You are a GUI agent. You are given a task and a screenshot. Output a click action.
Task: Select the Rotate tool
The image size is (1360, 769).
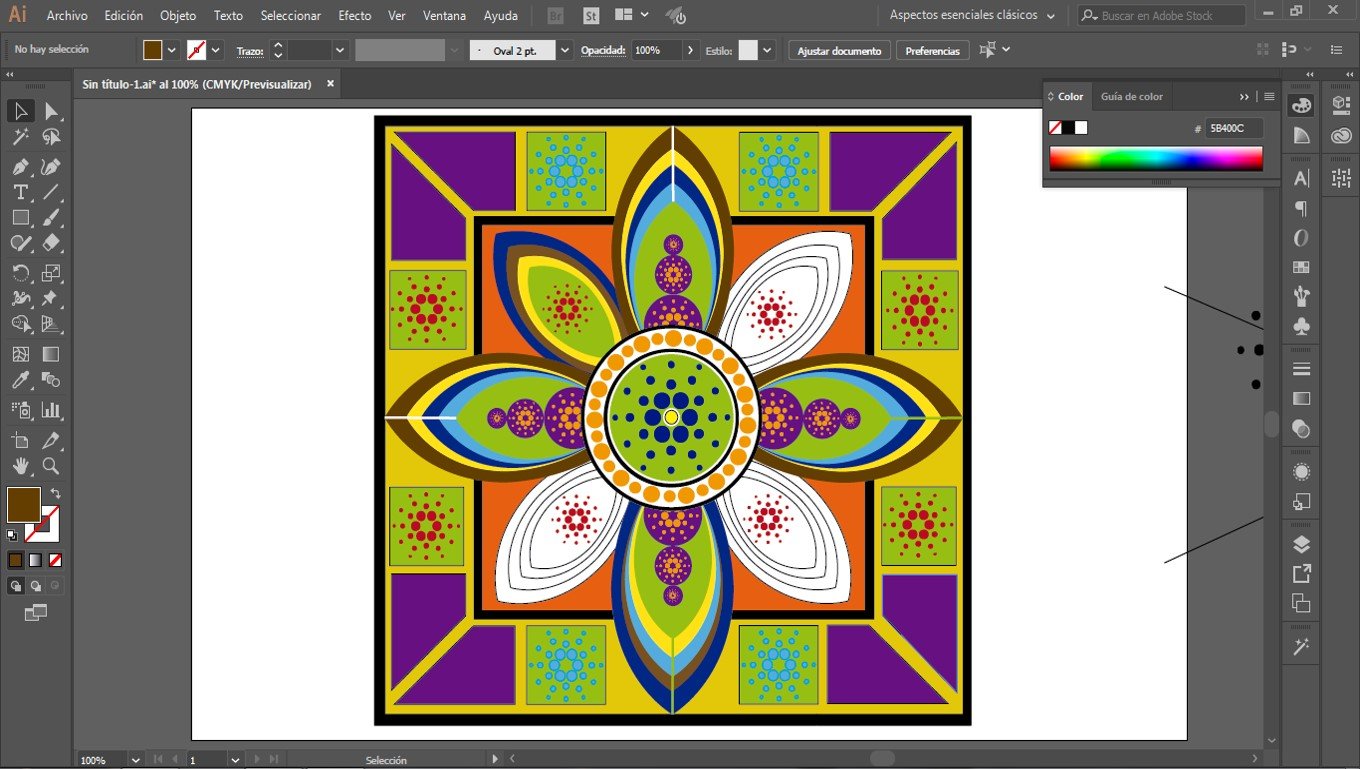(x=20, y=273)
